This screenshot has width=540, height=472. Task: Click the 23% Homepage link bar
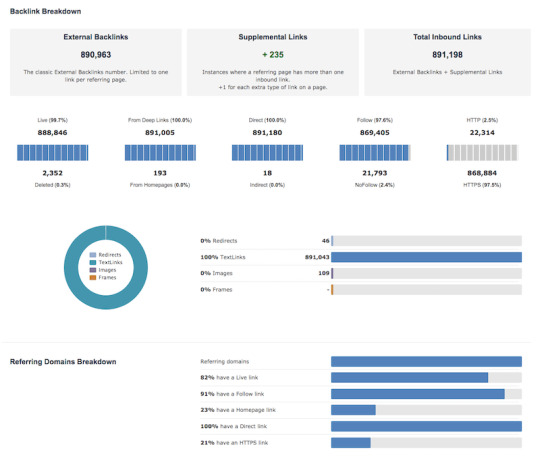coord(426,410)
